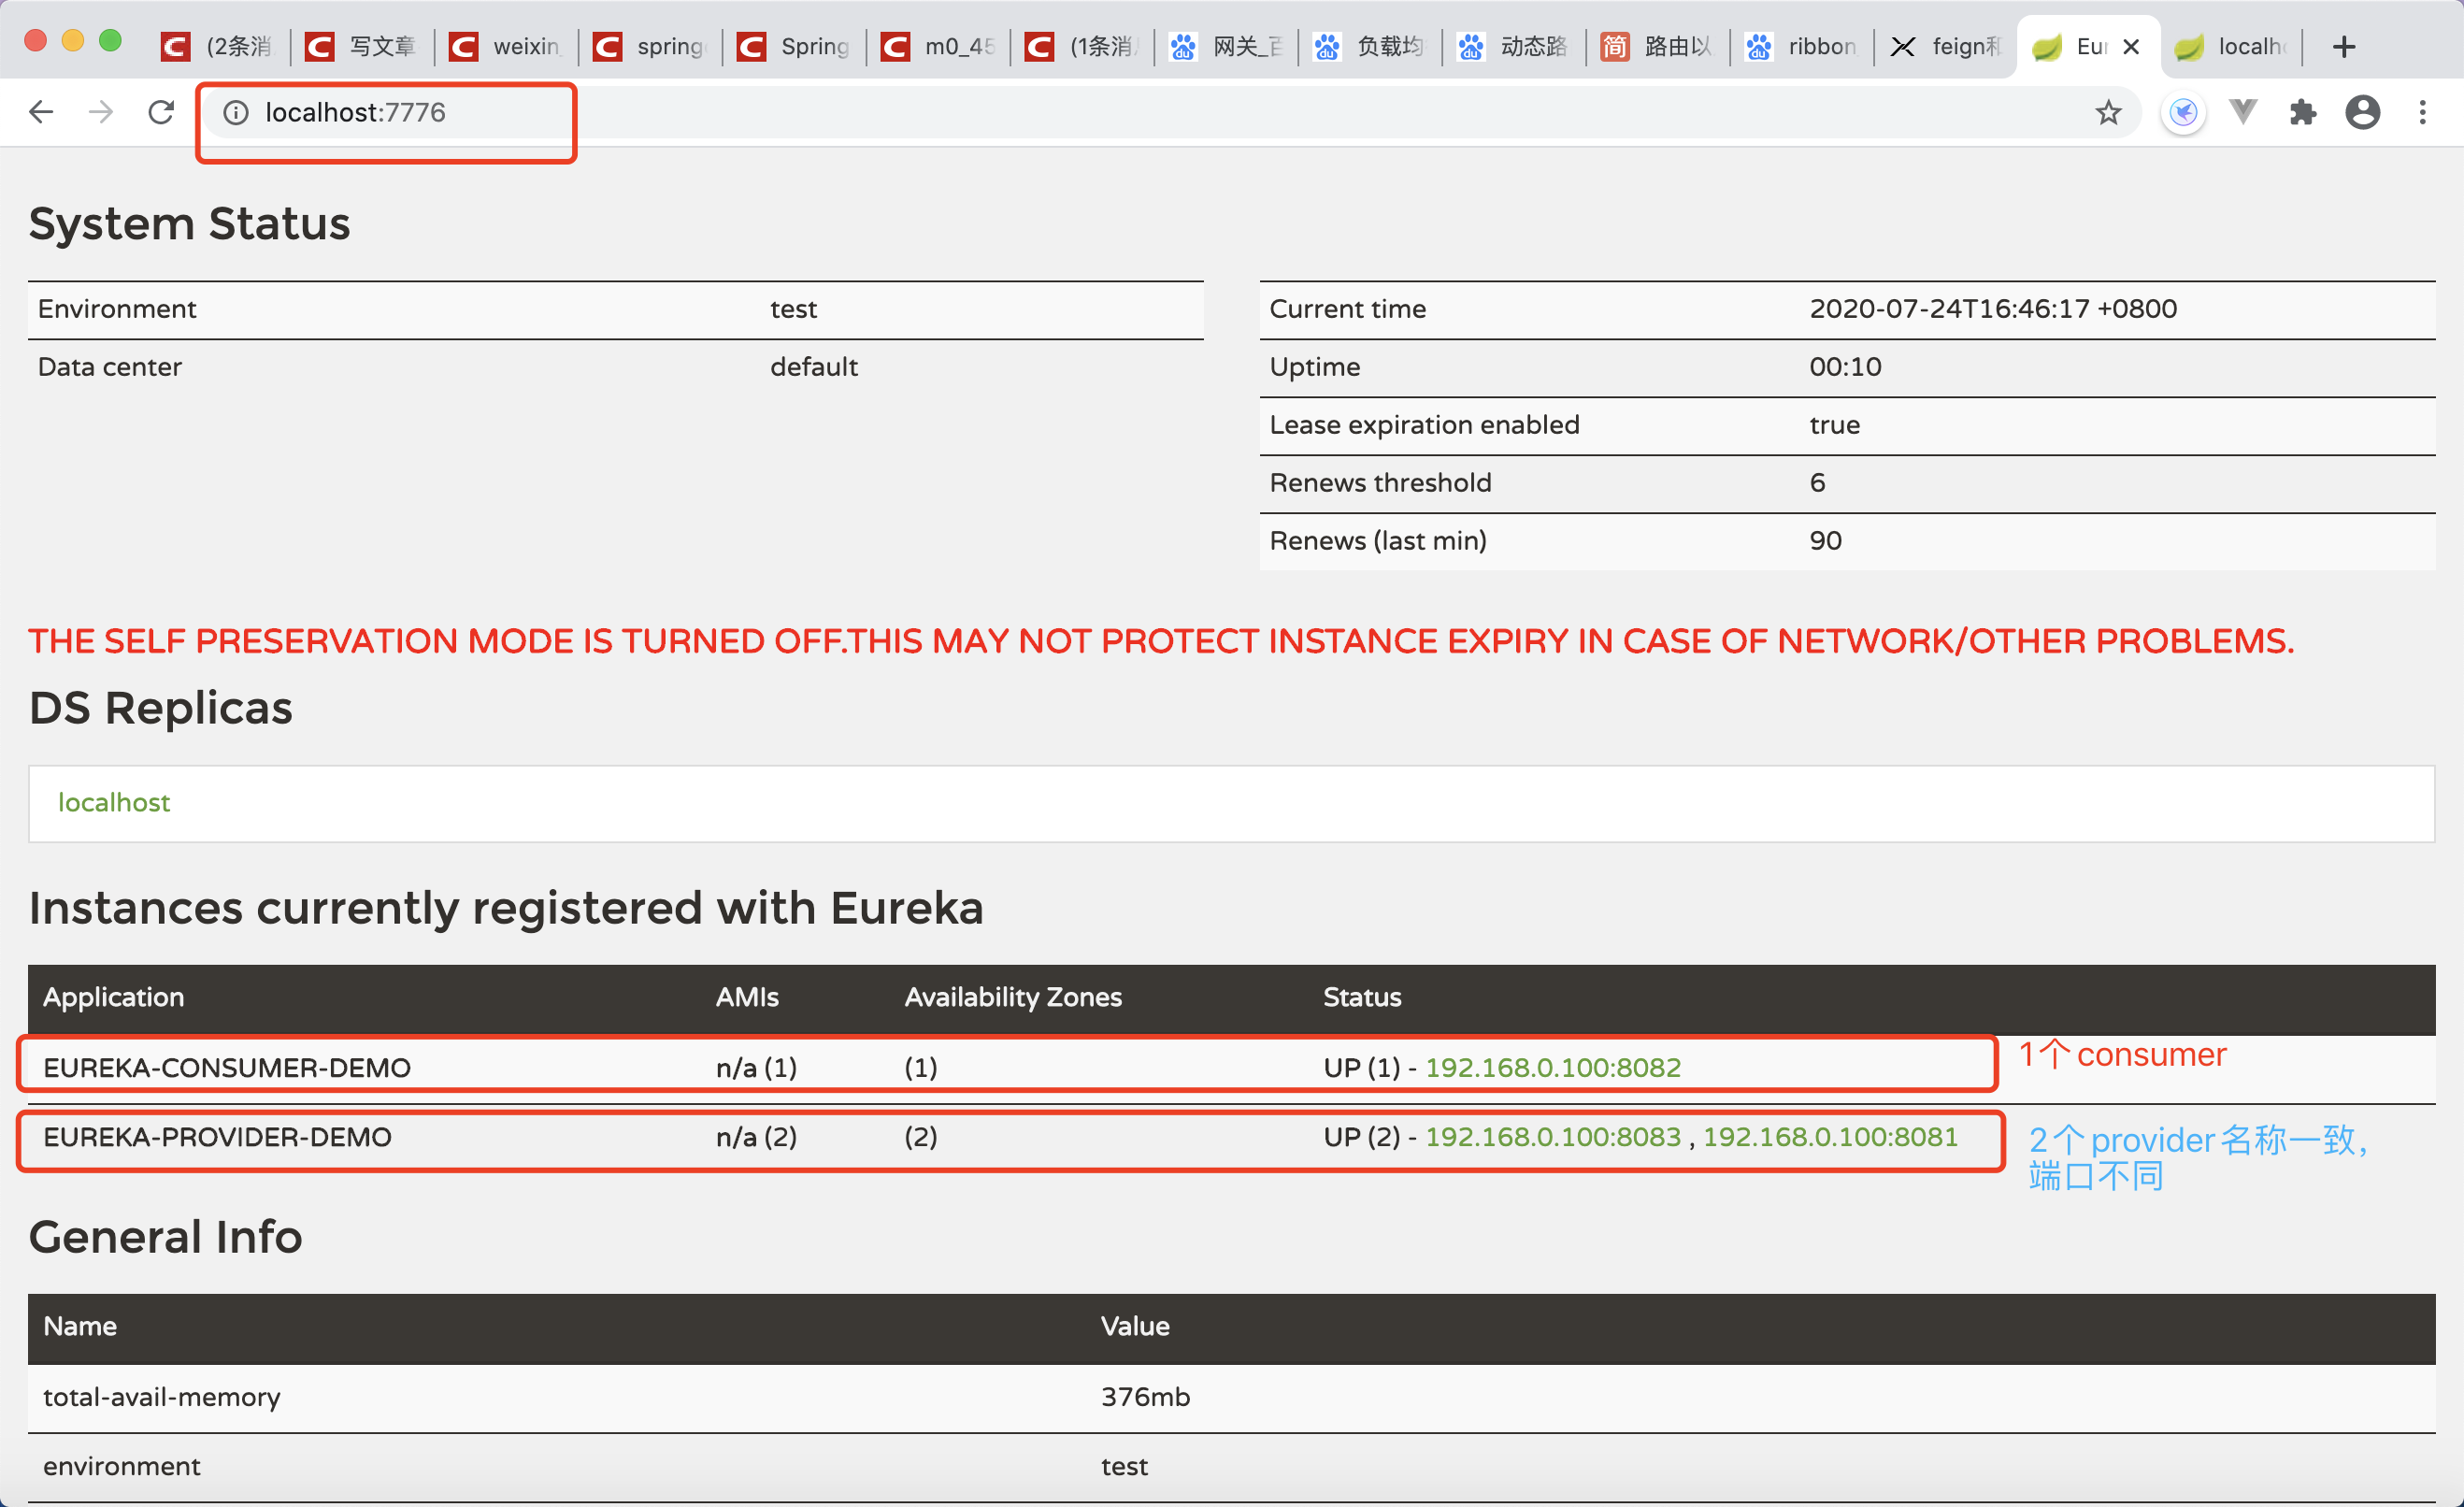Click the localhost:7776 address field
The width and height of the screenshot is (2464, 1507).
[355, 113]
